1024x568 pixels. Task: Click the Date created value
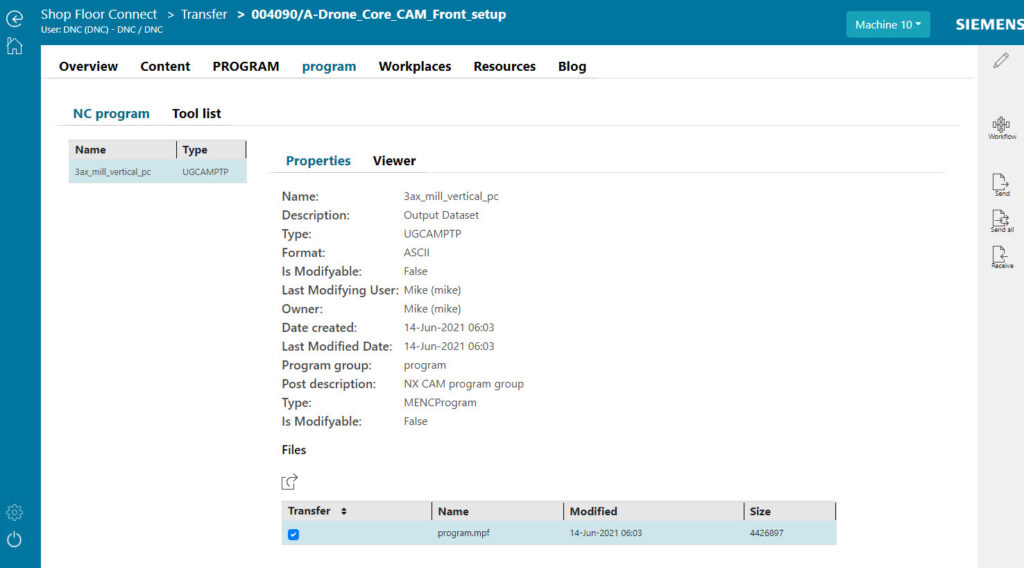point(449,328)
